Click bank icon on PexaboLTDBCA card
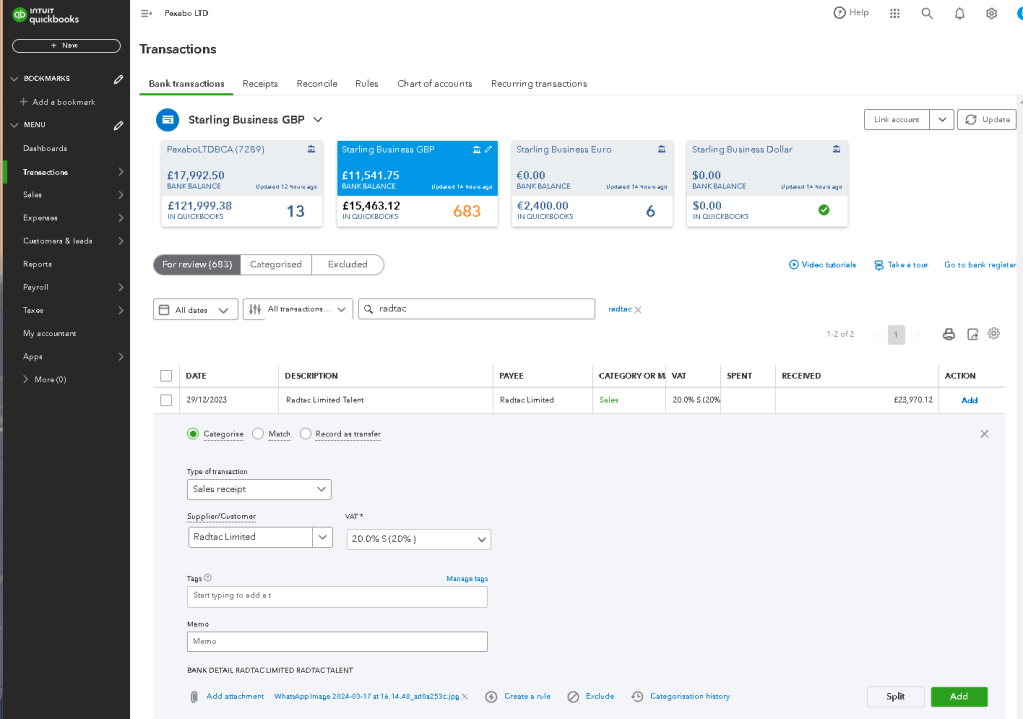Viewport: 1023px width, 719px height. [x=311, y=149]
